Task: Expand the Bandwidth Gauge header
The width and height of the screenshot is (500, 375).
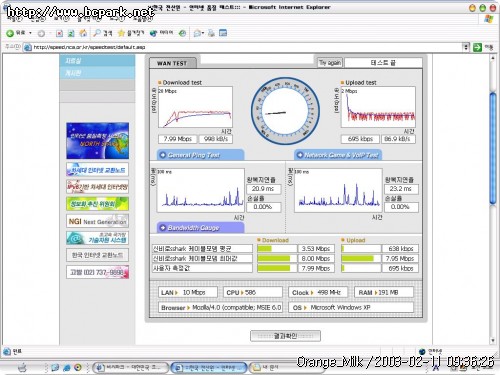Action: pyautogui.click(x=200, y=228)
